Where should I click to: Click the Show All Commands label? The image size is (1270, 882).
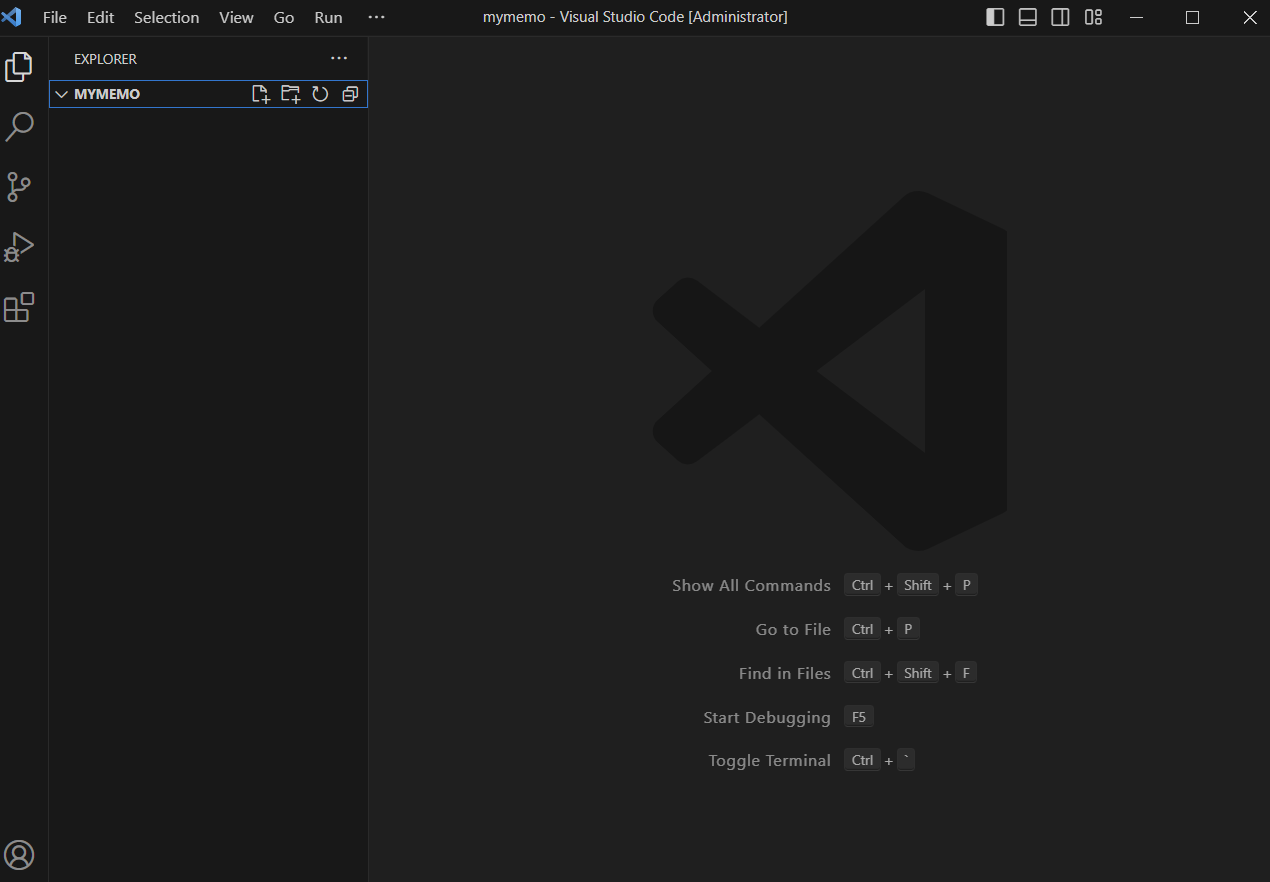coord(751,586)
